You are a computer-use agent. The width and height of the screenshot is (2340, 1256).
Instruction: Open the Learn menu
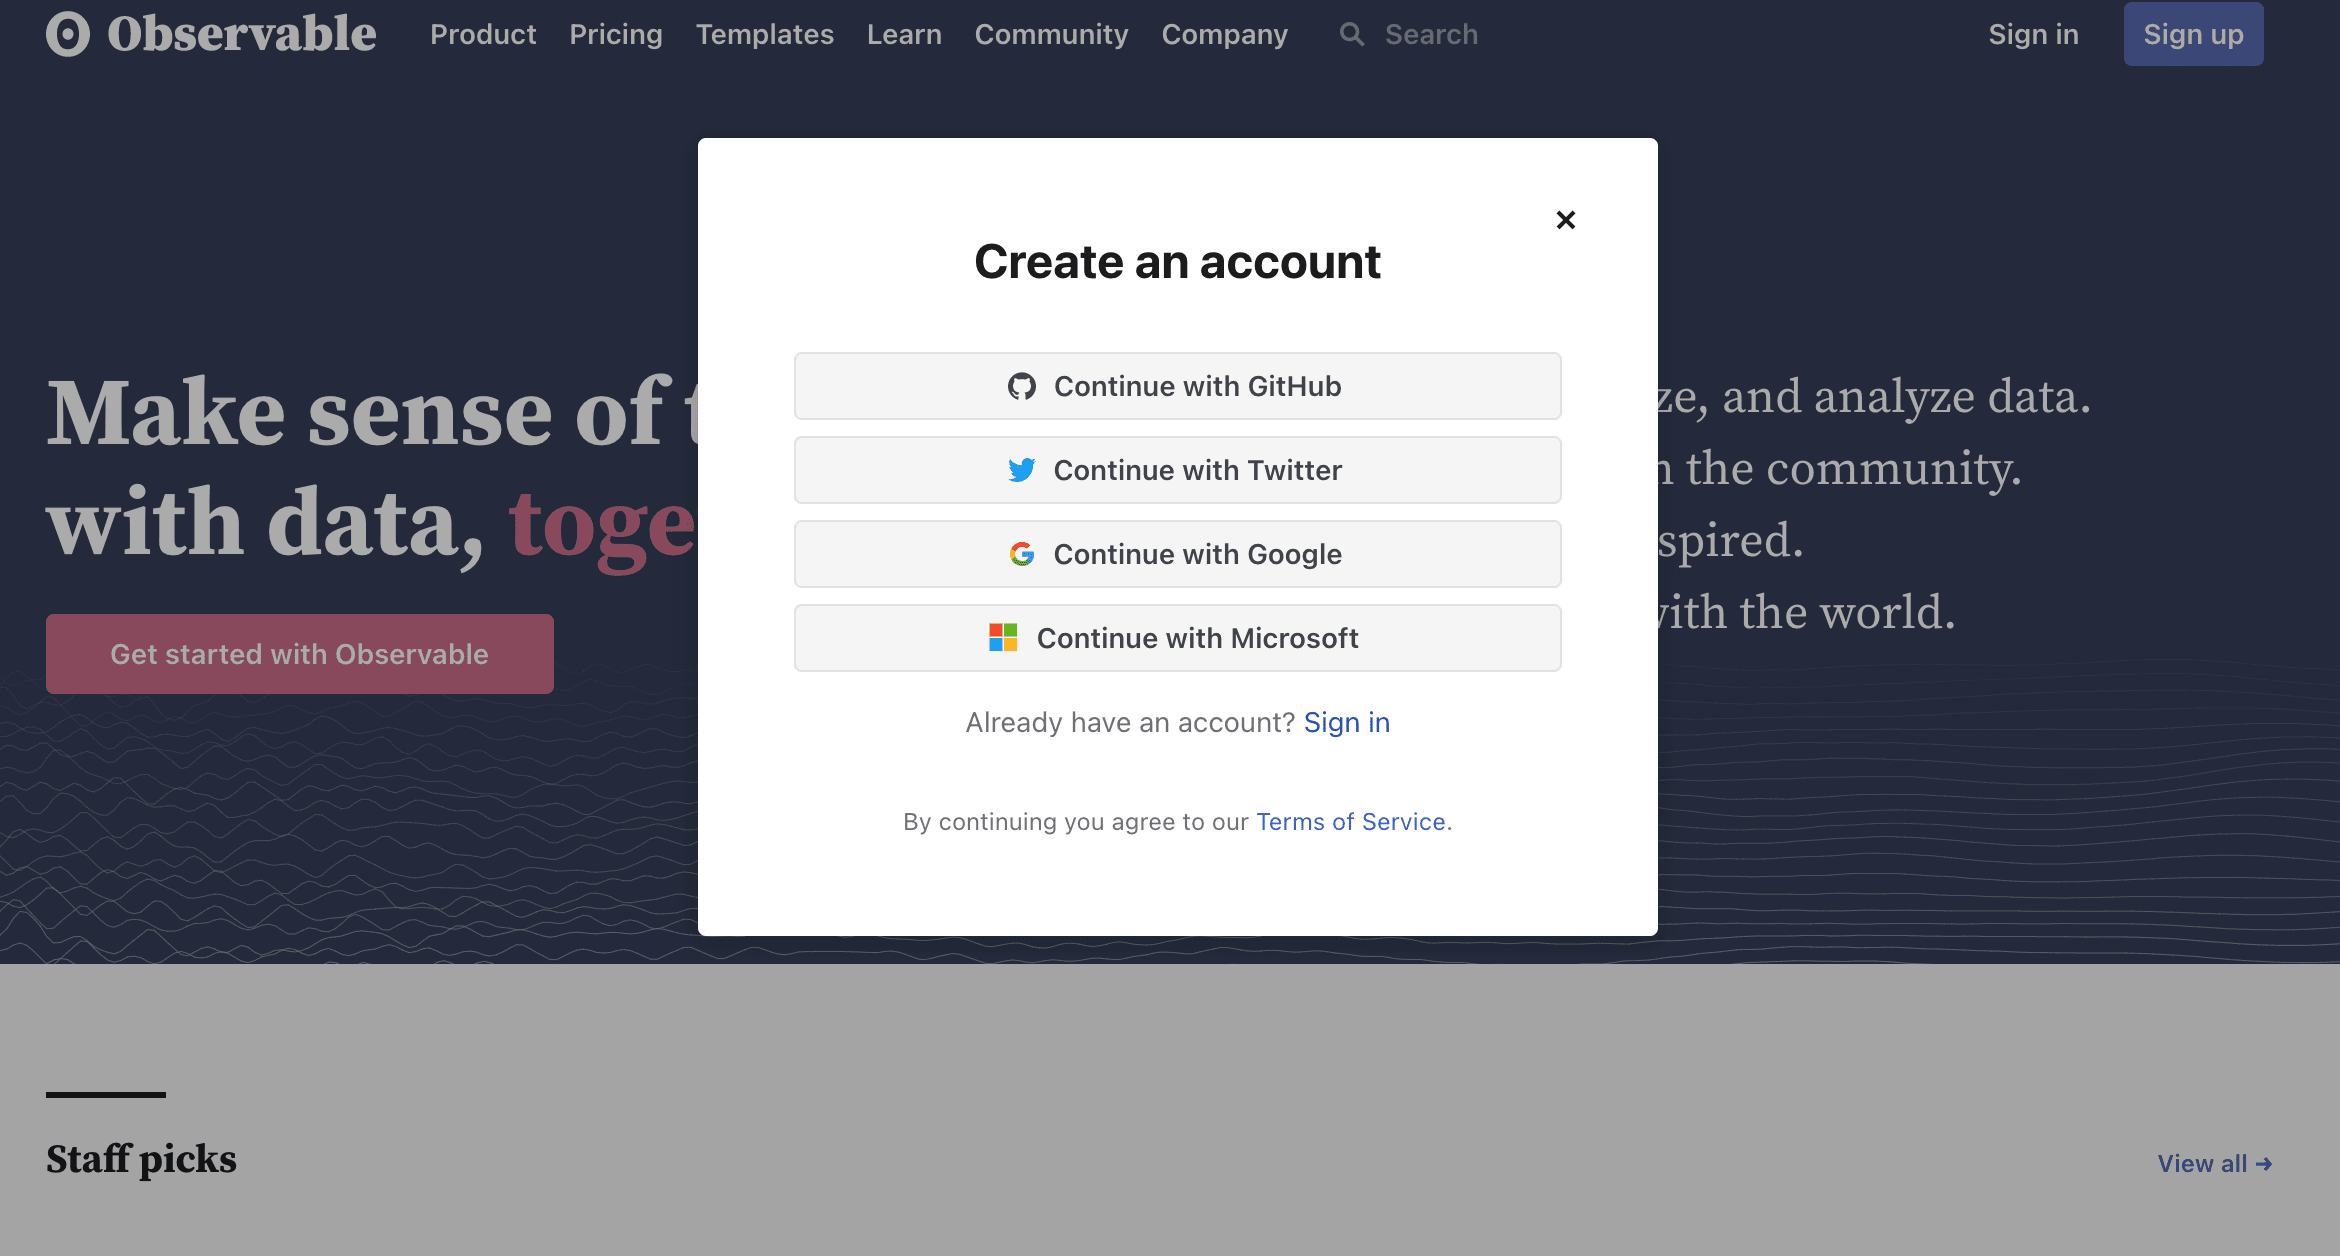pyautogui.click(x=904, y=35)
